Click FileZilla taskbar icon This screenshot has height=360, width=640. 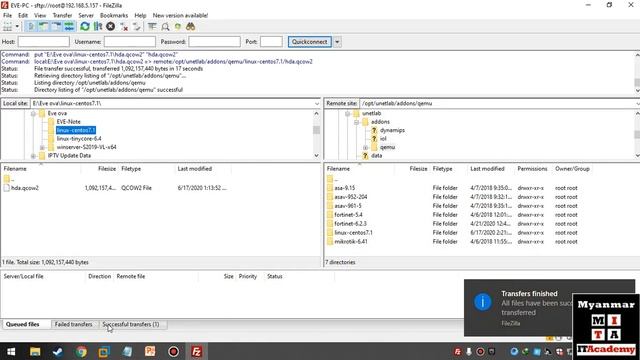point(197,351)
